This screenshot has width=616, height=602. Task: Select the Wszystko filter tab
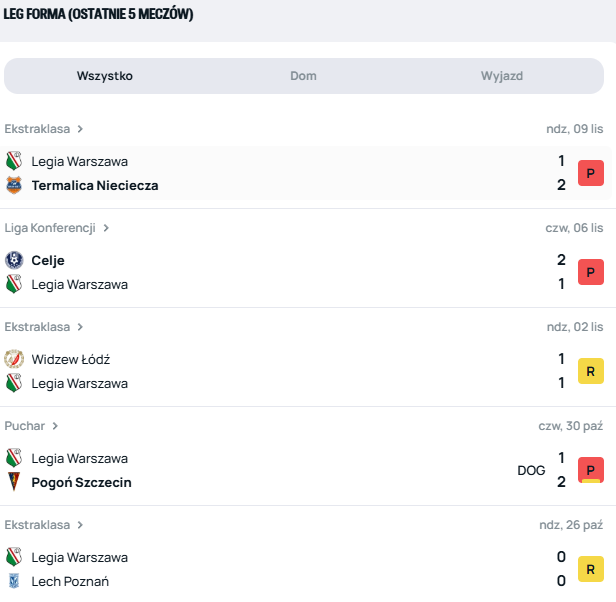(105, 76)
